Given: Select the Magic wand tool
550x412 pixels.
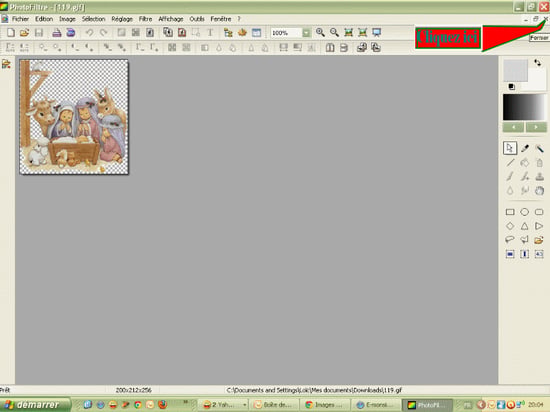Looking at the screenshot, I should click(539, 148).
